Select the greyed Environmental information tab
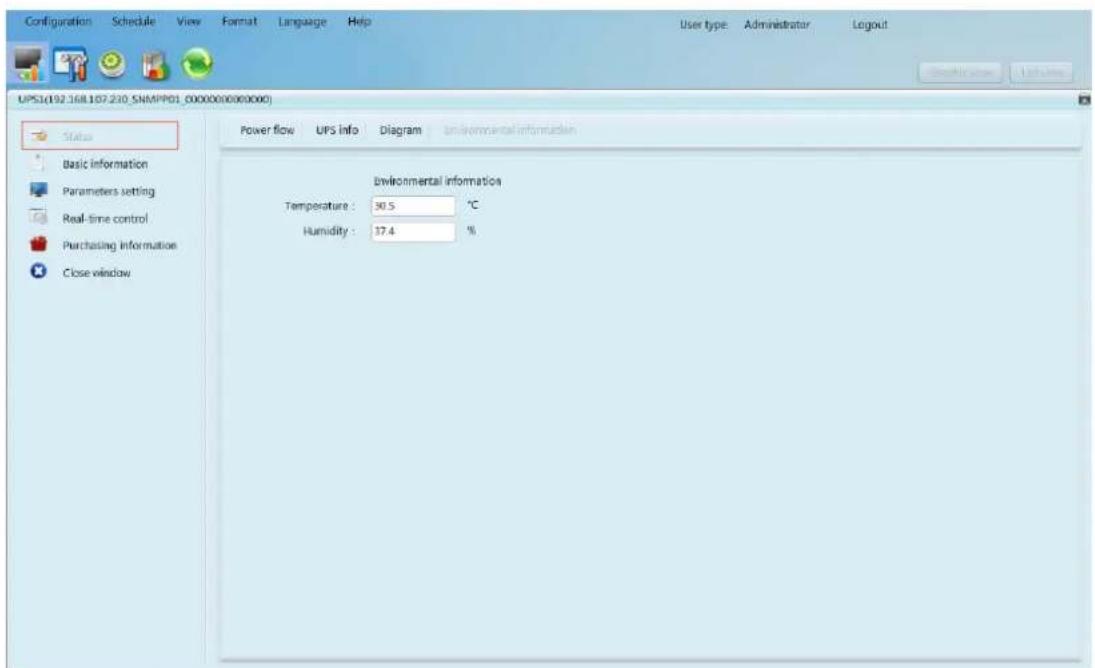 [509, 130]
